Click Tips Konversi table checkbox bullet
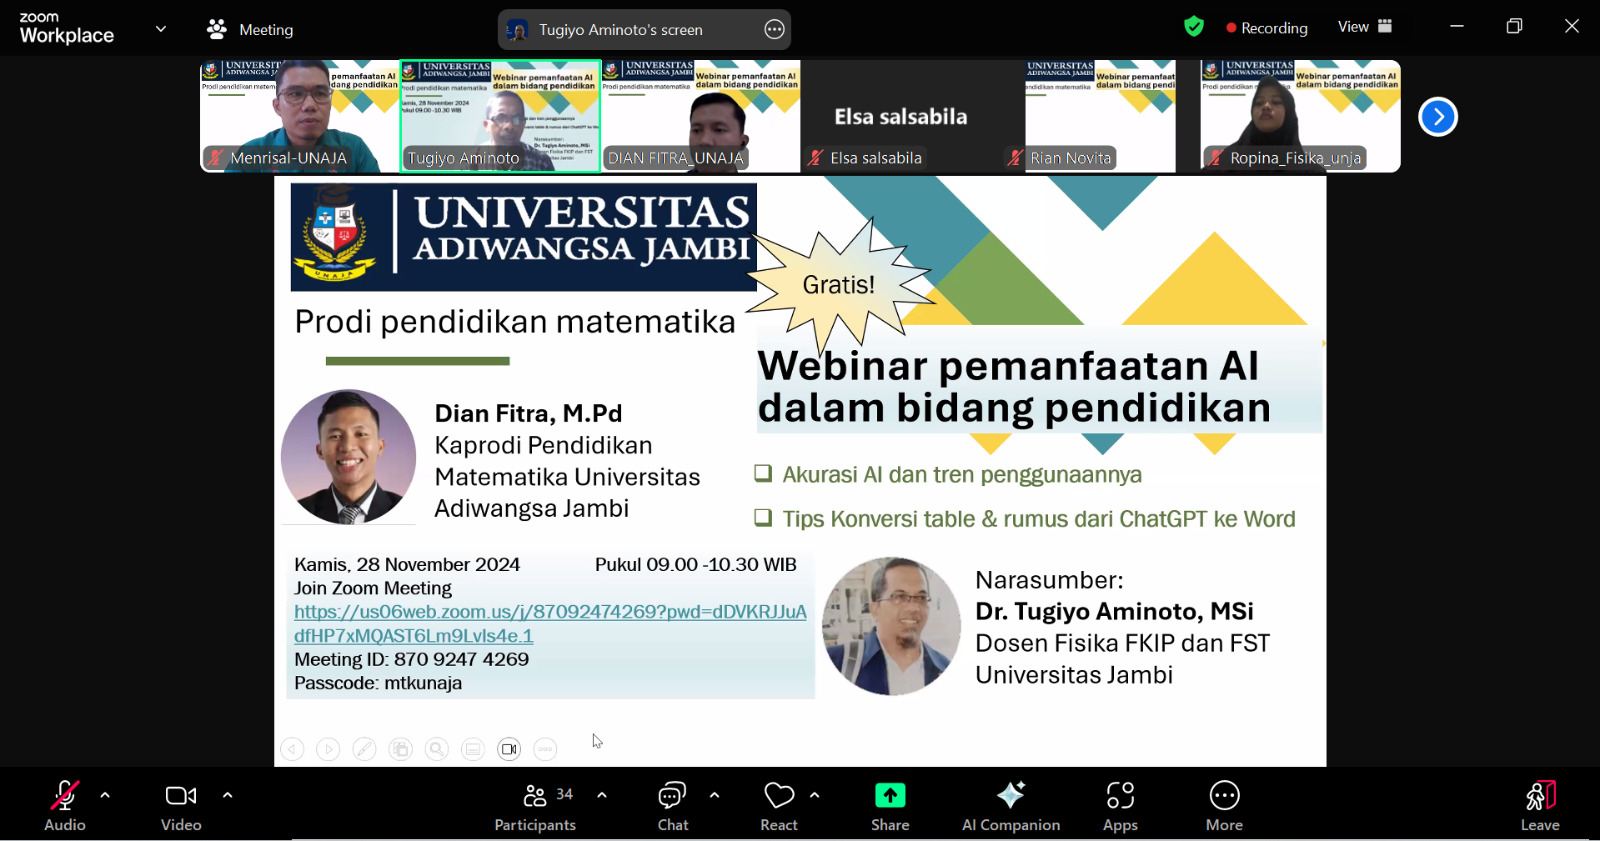Viewport: 1600px width, 841px height. [x=763, y=517]
